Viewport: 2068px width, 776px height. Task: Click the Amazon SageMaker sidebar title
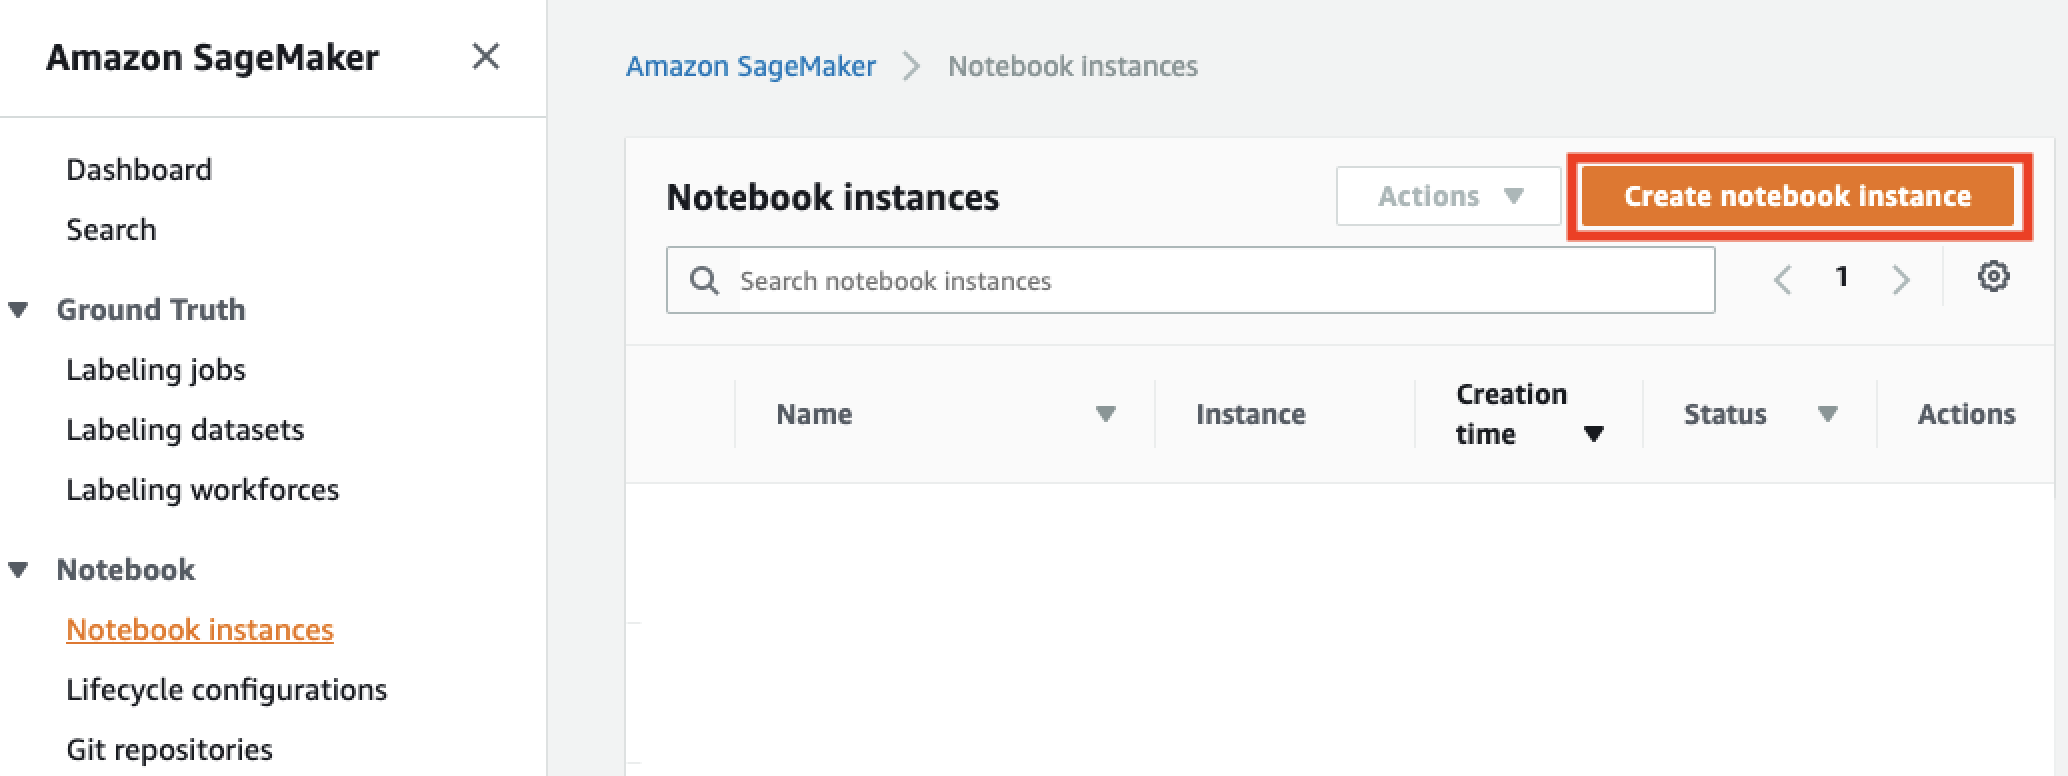pyautogui.click(x=213, y=57)
